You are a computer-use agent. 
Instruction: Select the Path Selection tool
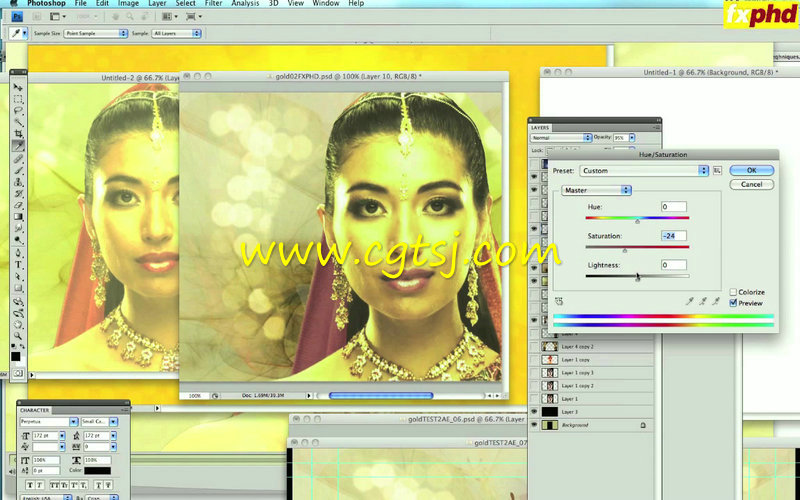coord(18,277)
